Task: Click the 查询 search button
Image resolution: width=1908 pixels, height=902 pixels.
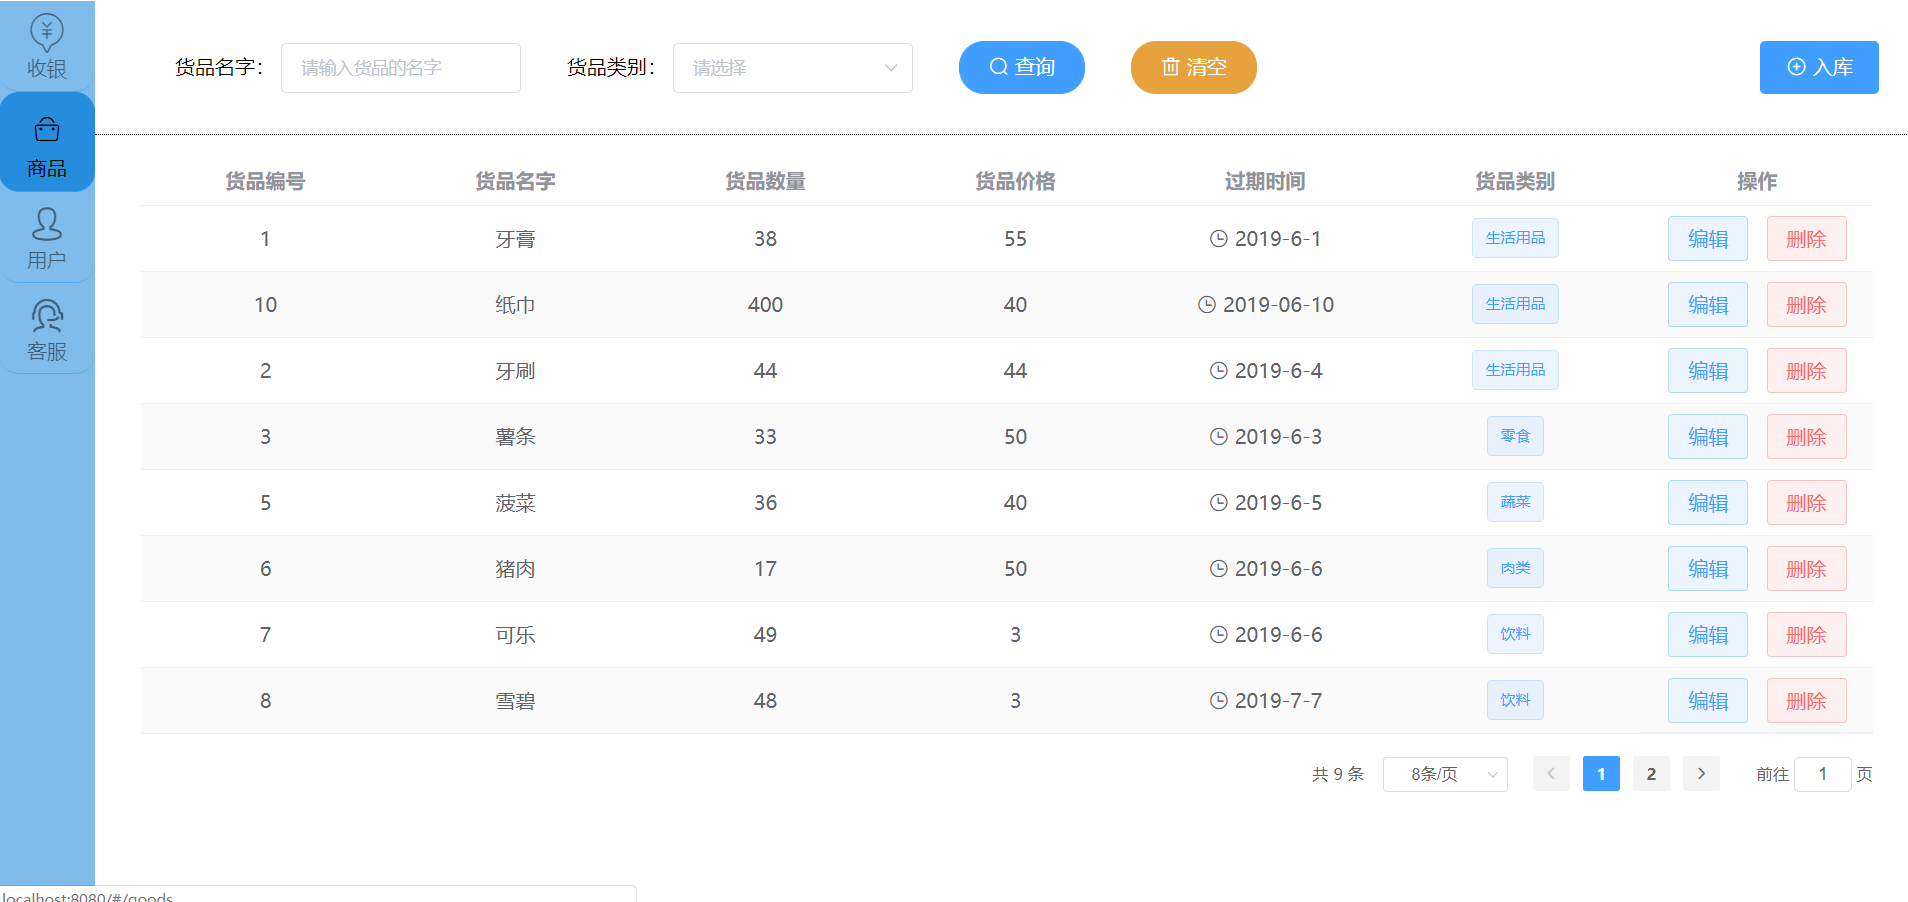Action: [x=1022, y=67]
